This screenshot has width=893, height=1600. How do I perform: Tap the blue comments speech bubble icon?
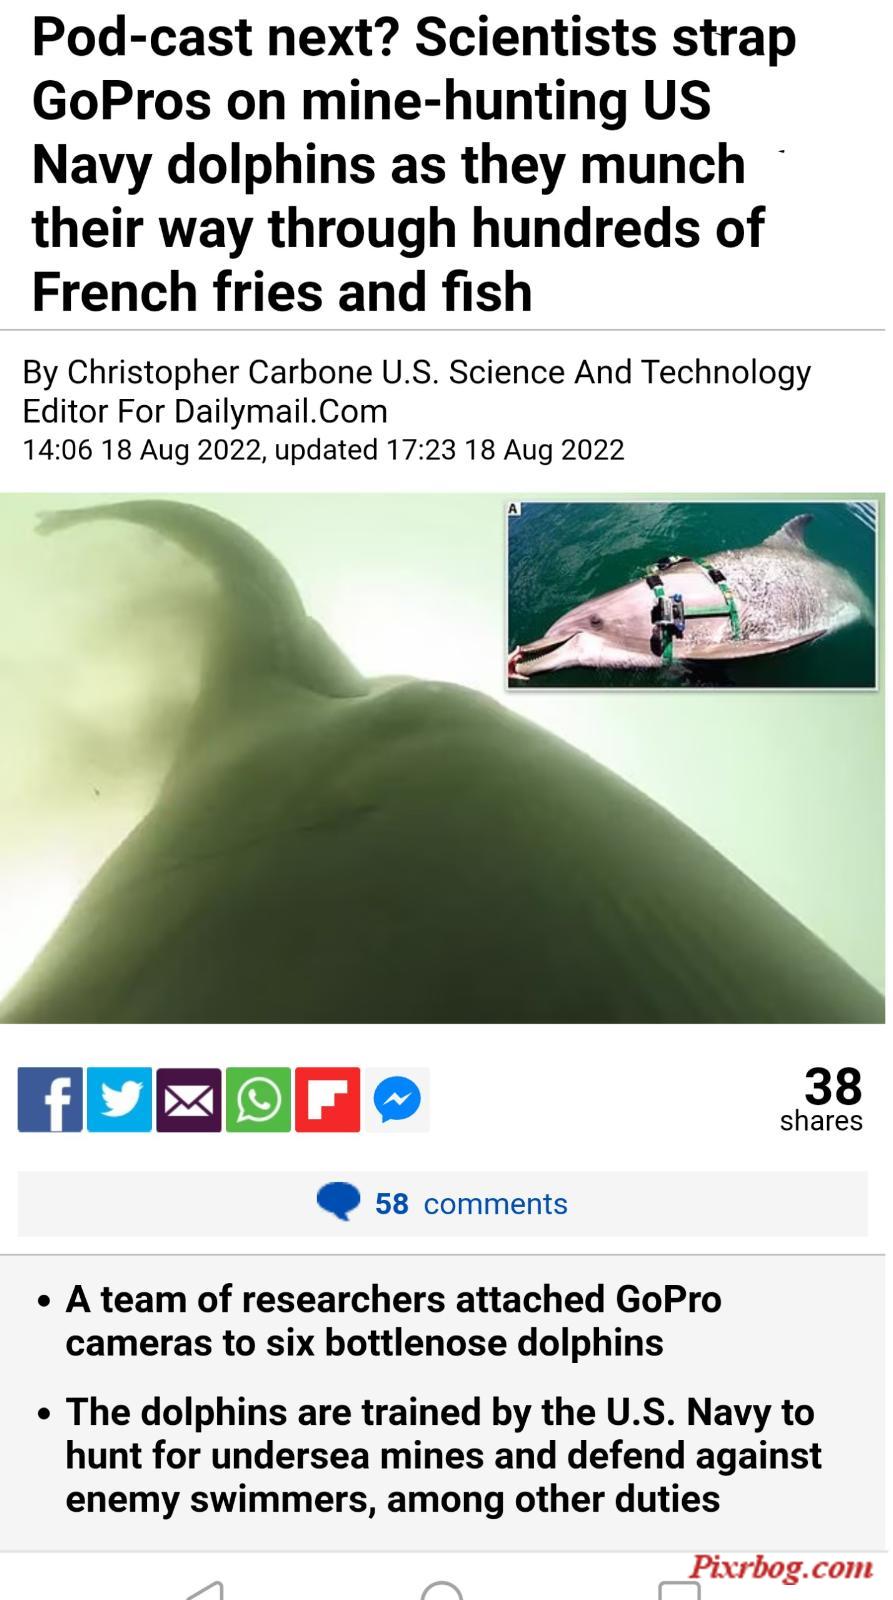(339, 1201)
